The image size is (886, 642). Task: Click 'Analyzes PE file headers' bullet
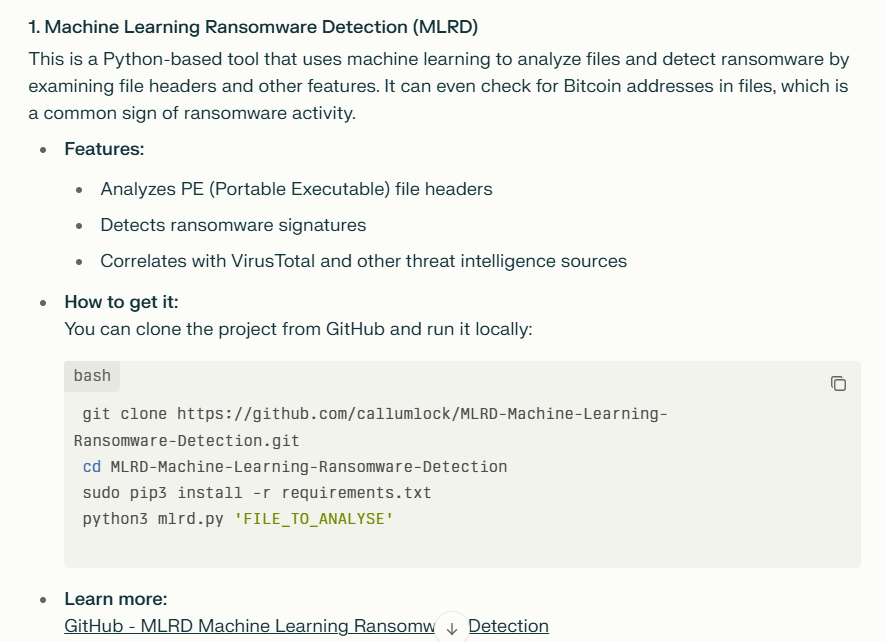coord(296,189)
